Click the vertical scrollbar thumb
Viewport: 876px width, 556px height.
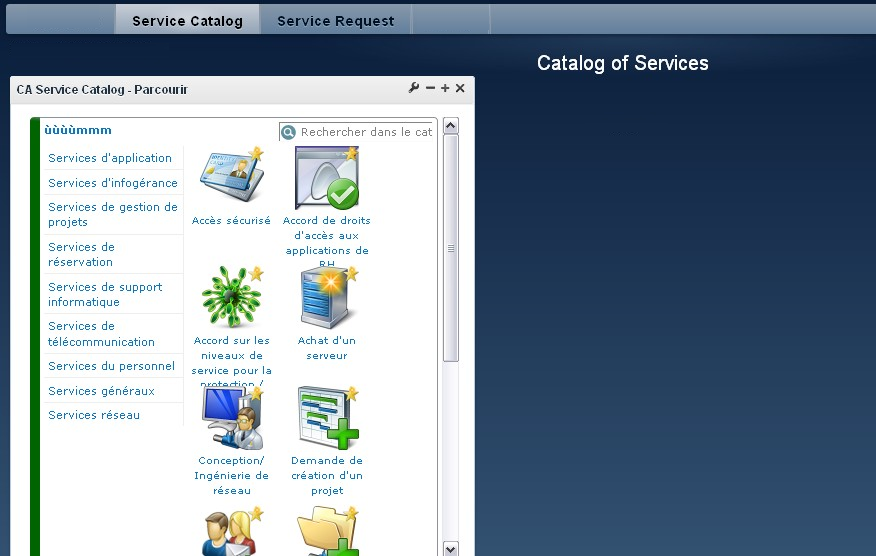tap(451, 249)
